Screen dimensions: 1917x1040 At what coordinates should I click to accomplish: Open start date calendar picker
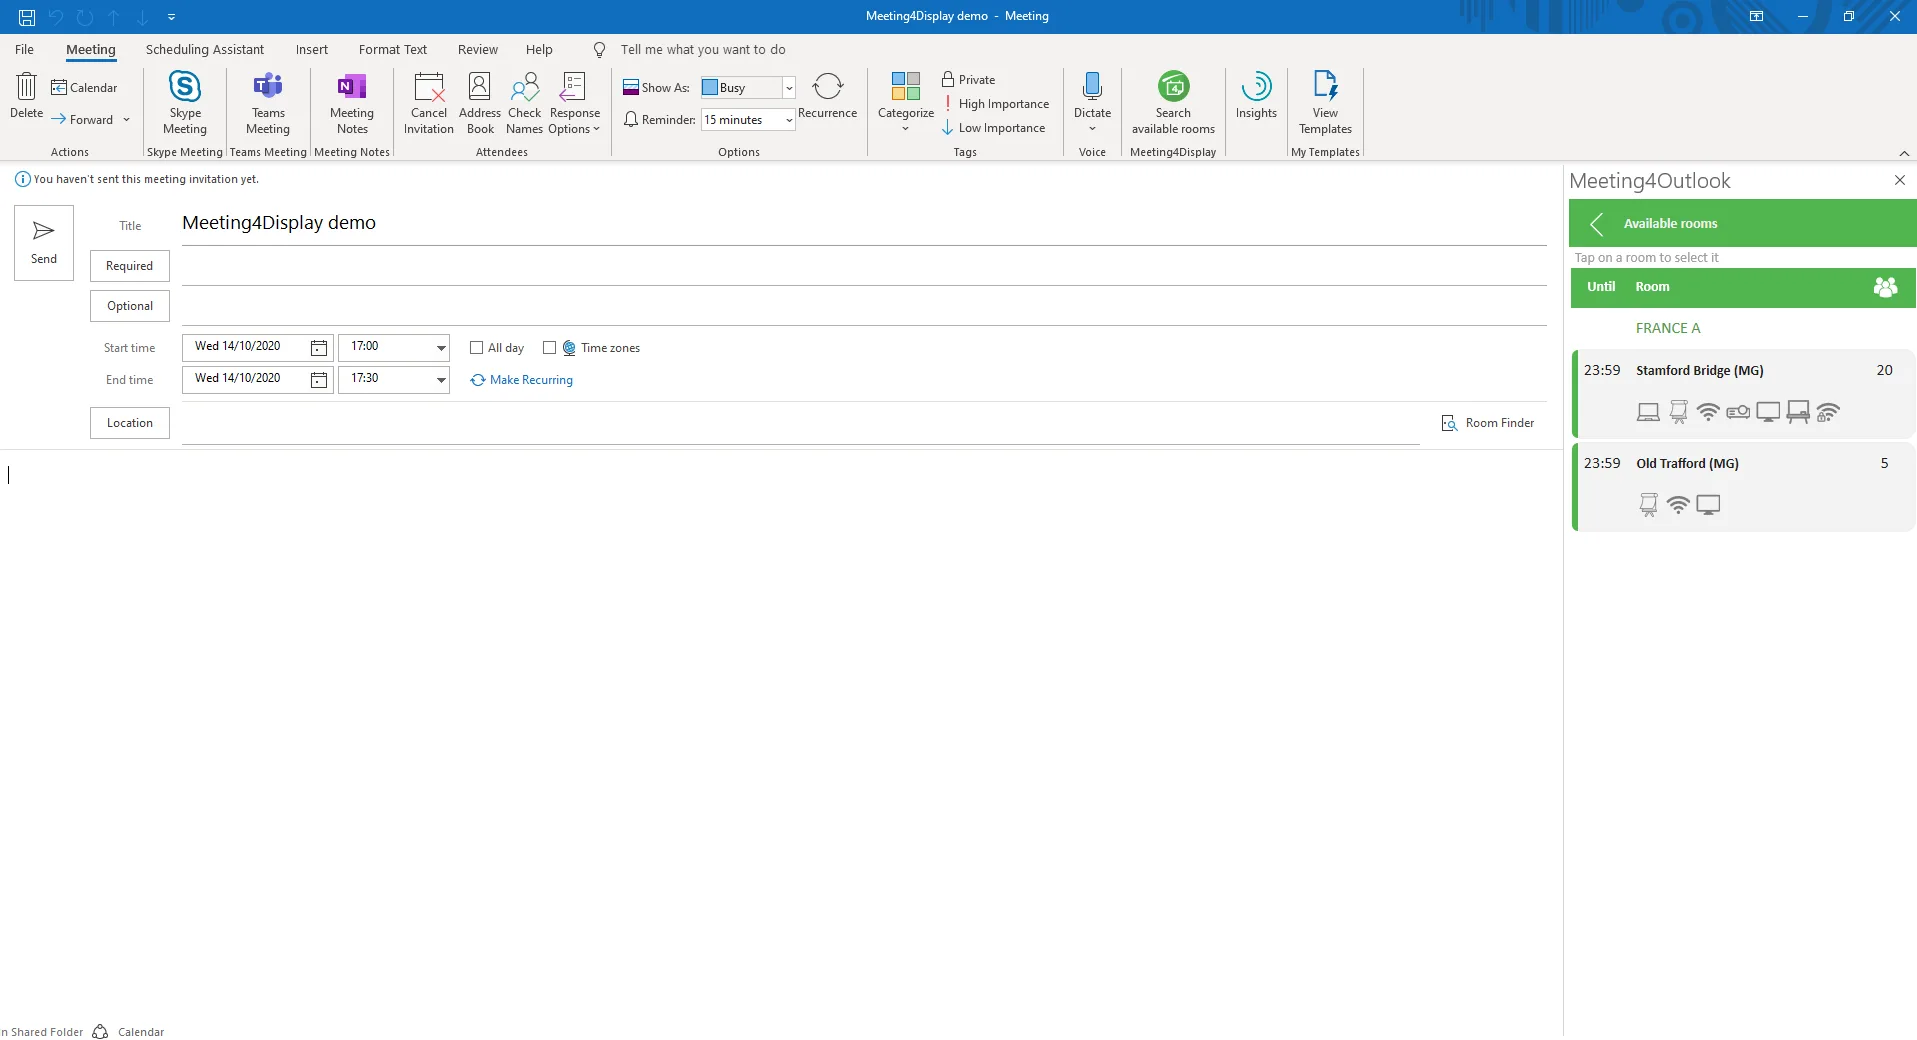tap(319, 347)
